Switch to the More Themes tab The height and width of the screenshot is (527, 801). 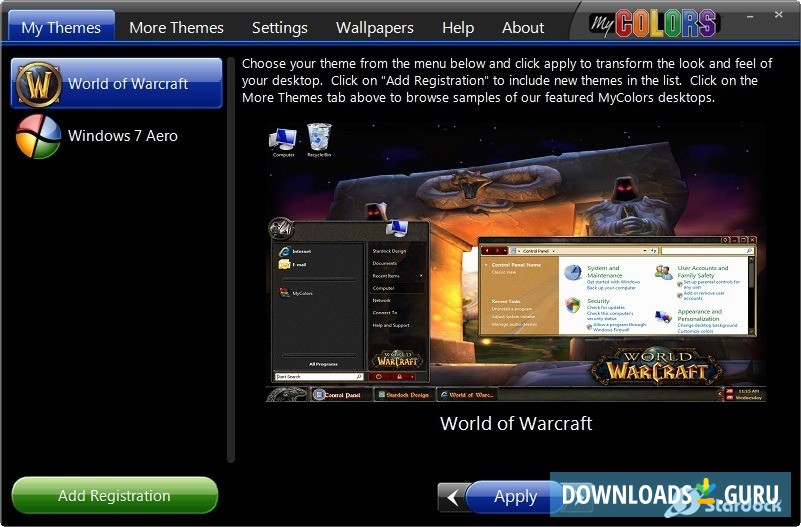click(x=176, y=28)
